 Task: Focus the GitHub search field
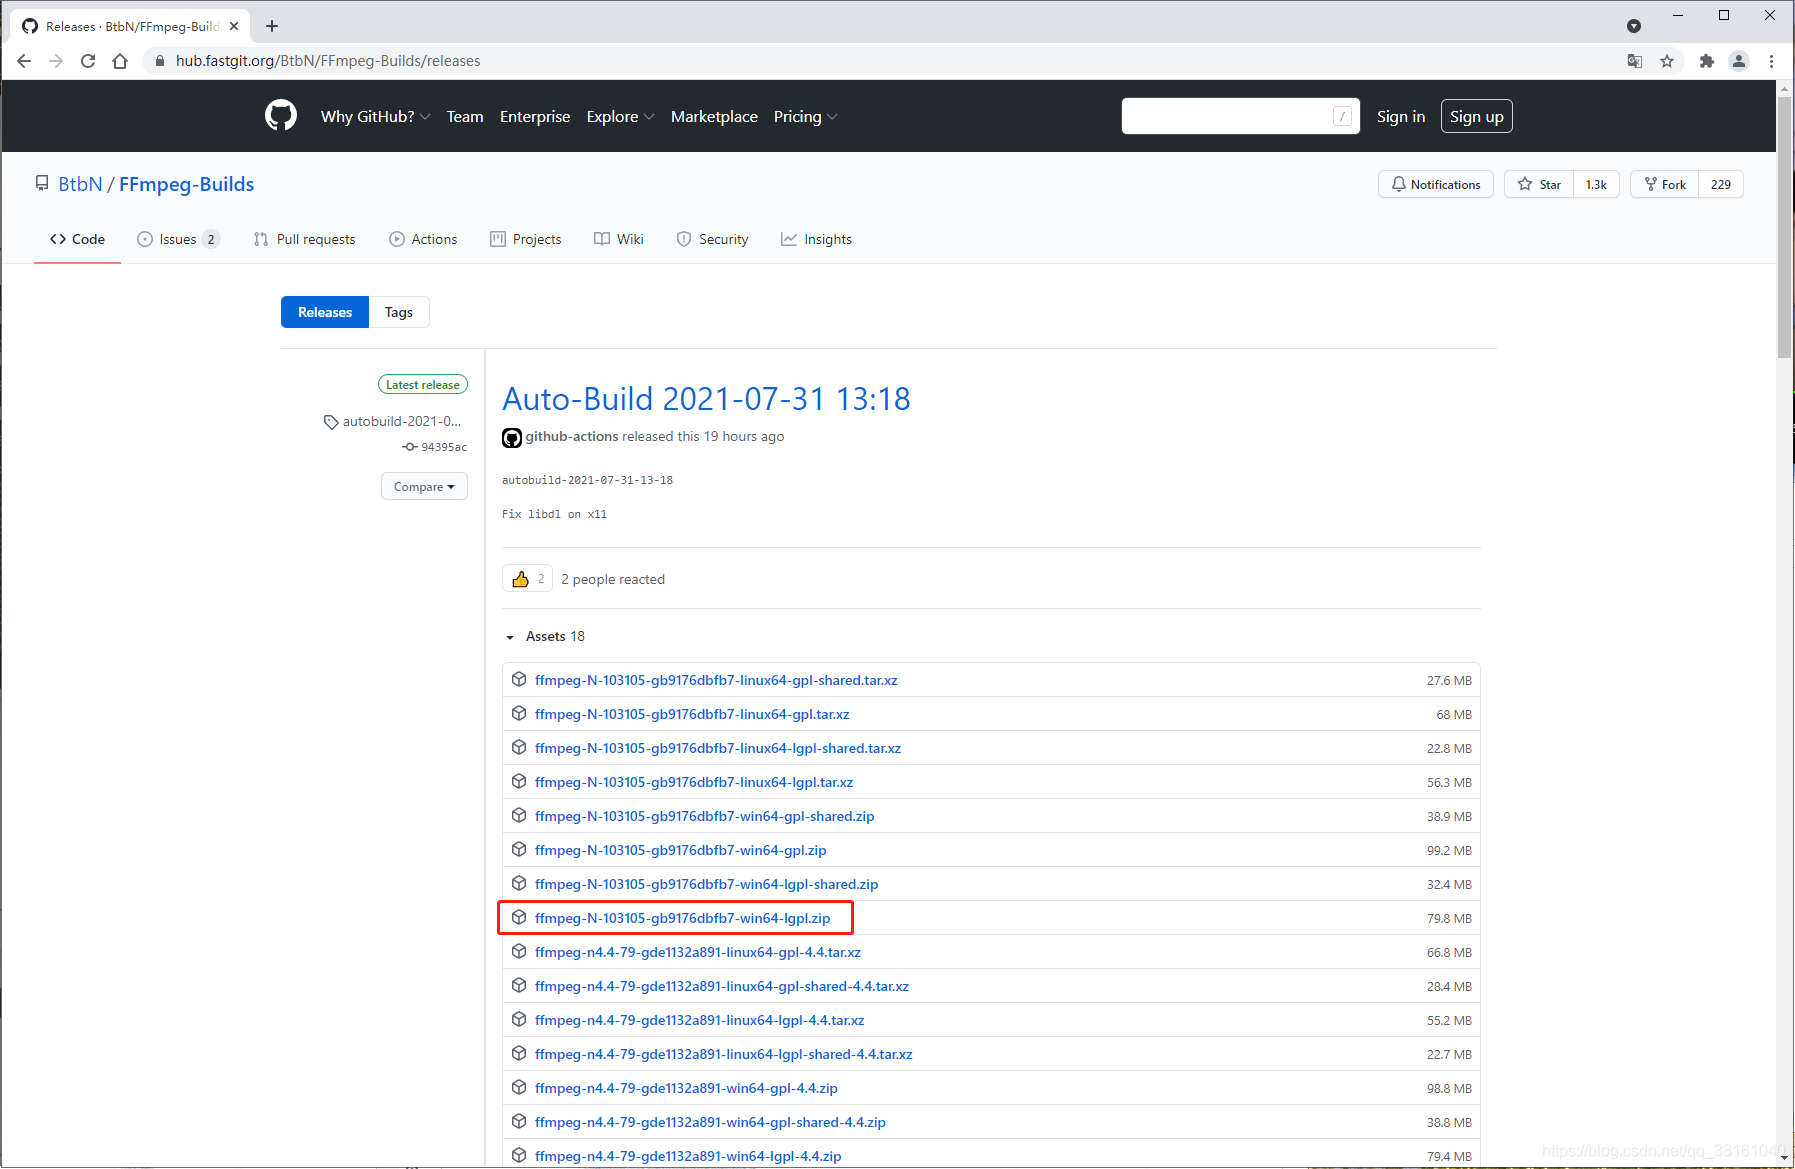(1240, 116)
